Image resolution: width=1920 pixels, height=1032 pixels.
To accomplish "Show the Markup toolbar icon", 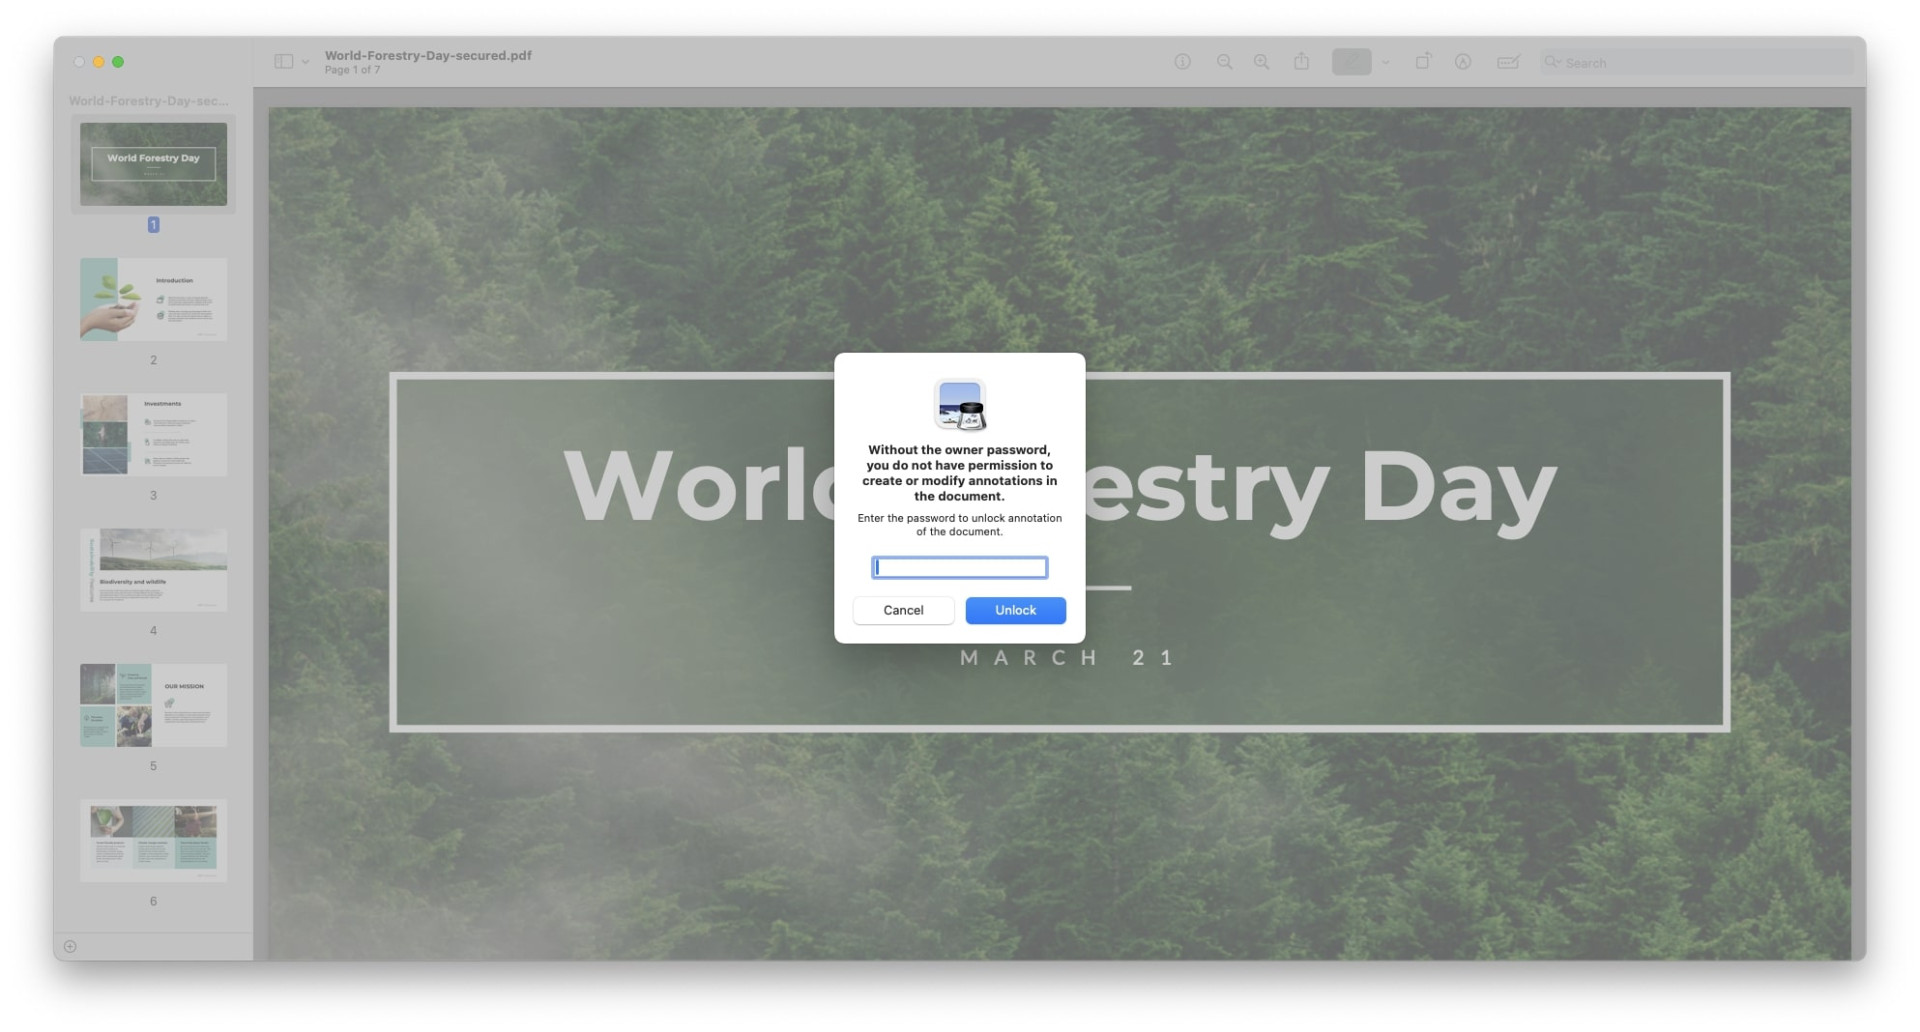I will coord(1463,62).
